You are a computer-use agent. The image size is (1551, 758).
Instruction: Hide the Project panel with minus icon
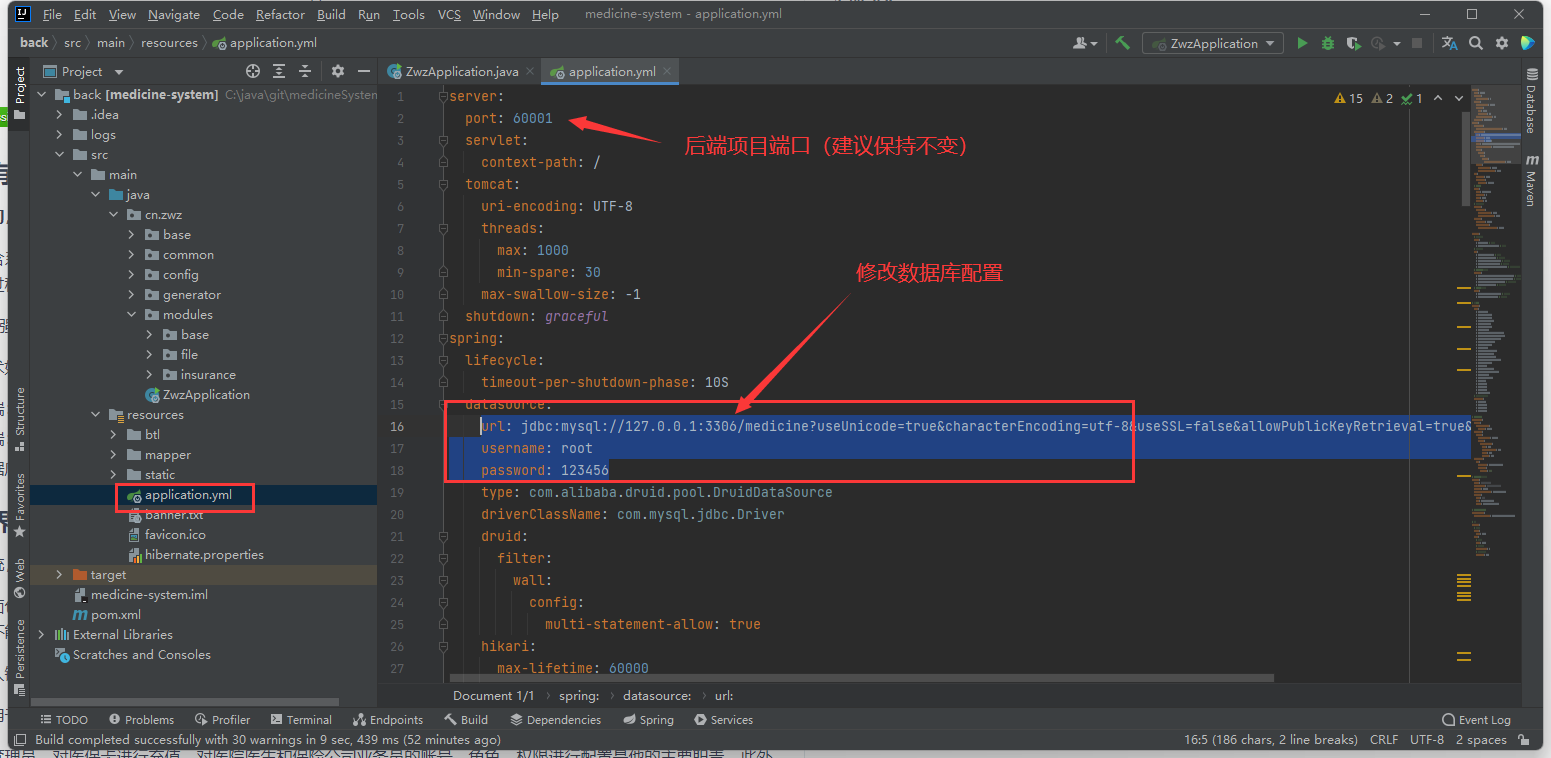(x=364, y=71)
